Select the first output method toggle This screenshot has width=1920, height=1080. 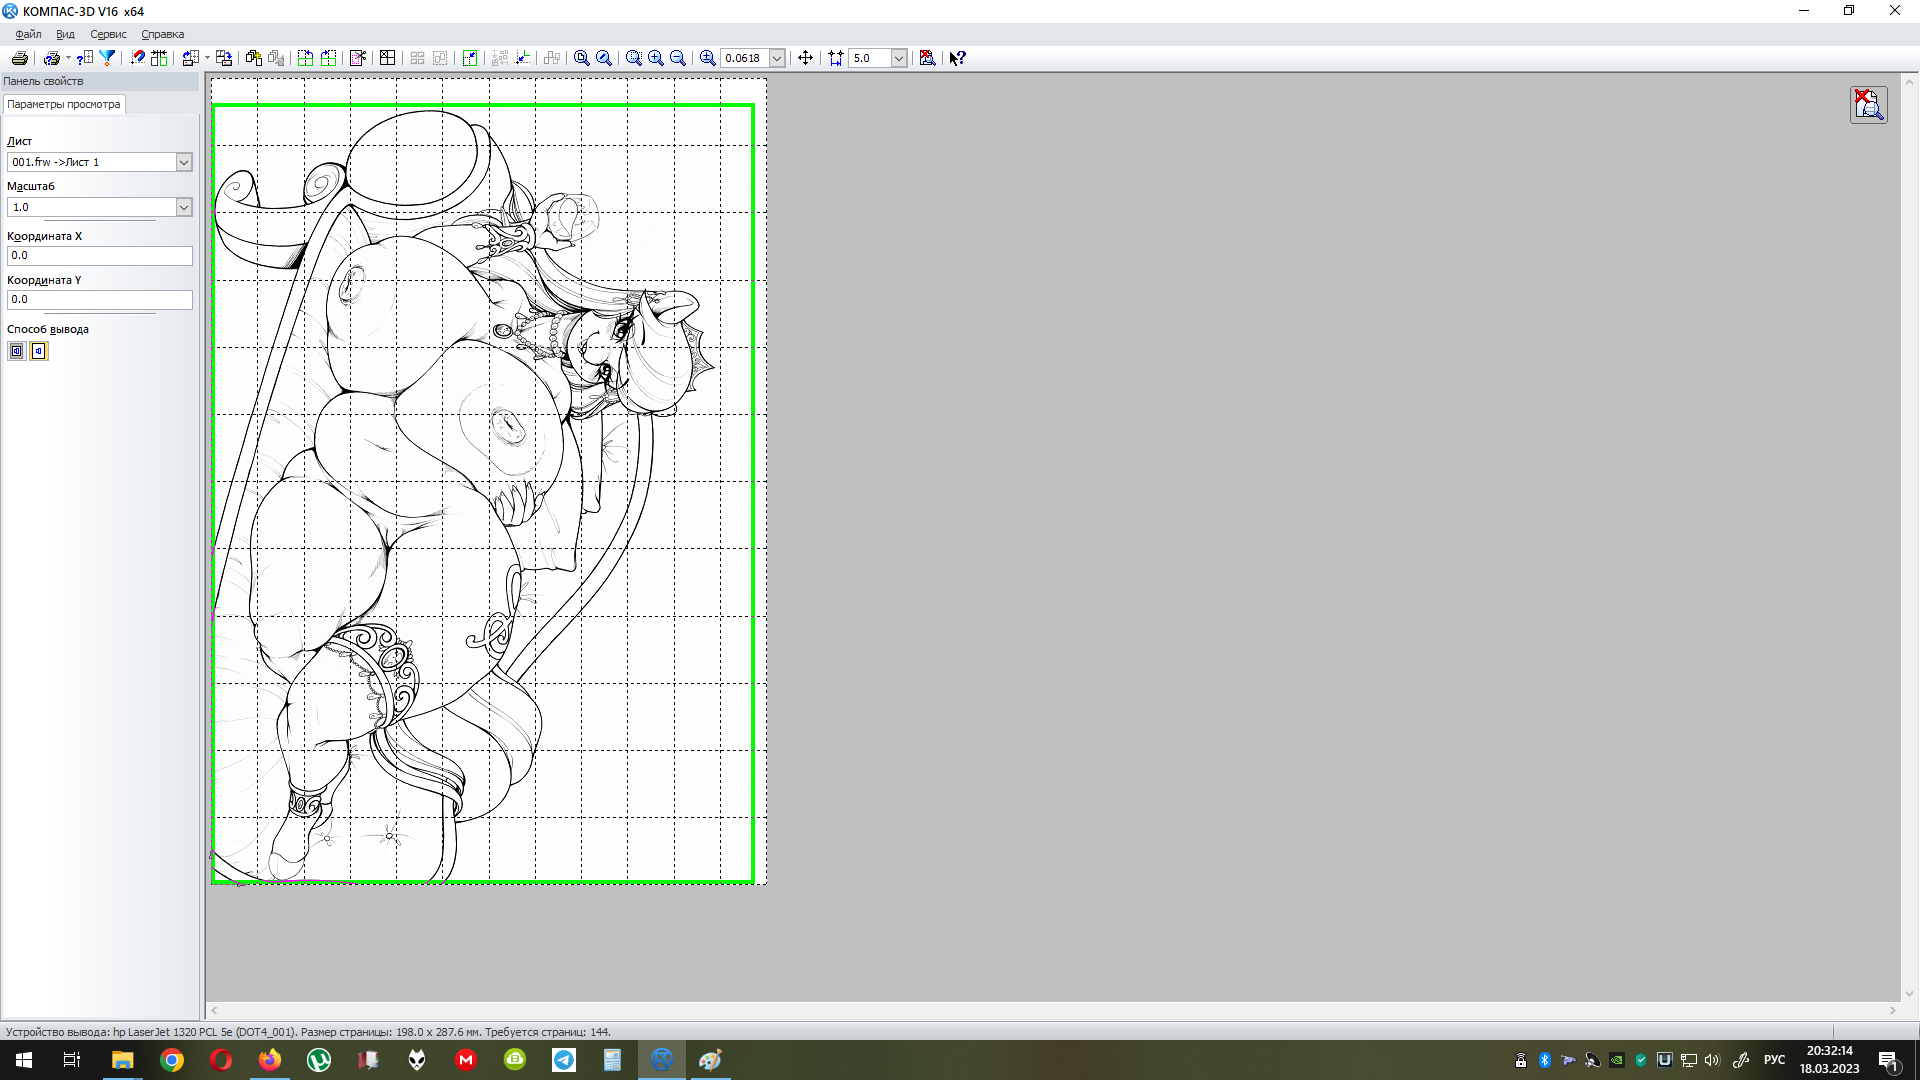(17, 351)
